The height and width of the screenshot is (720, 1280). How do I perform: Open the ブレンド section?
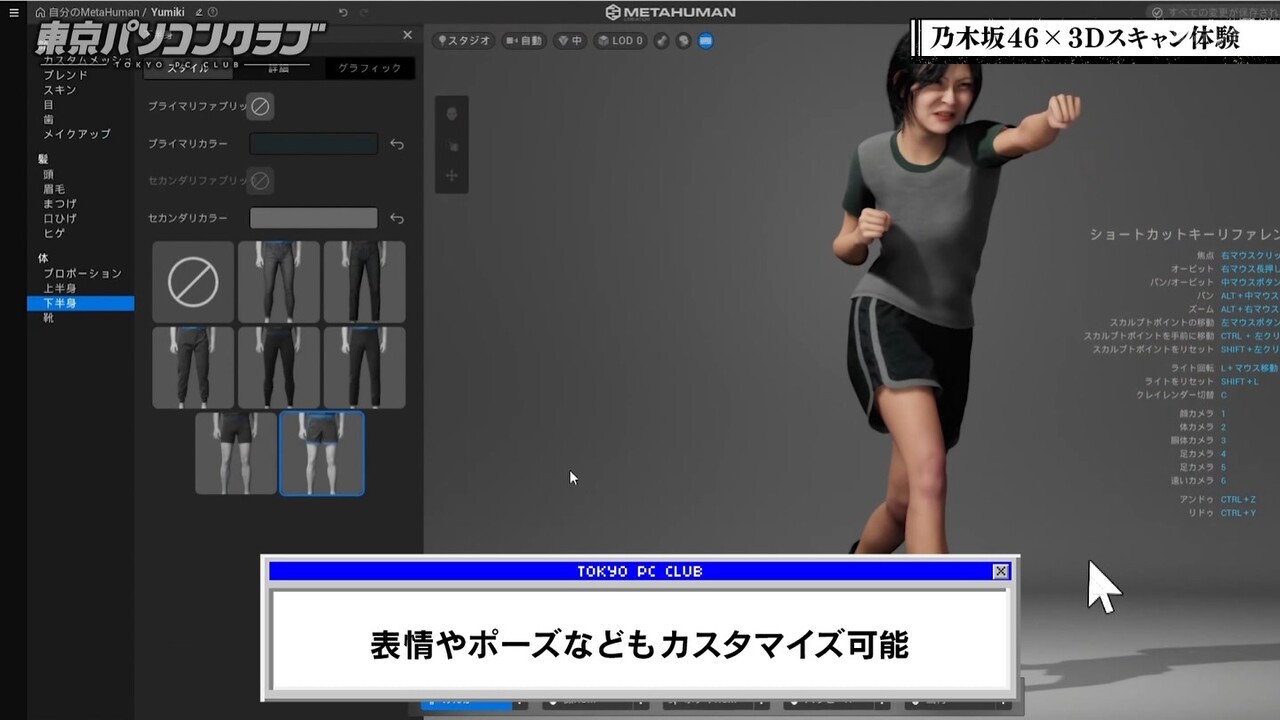[65, 75]
